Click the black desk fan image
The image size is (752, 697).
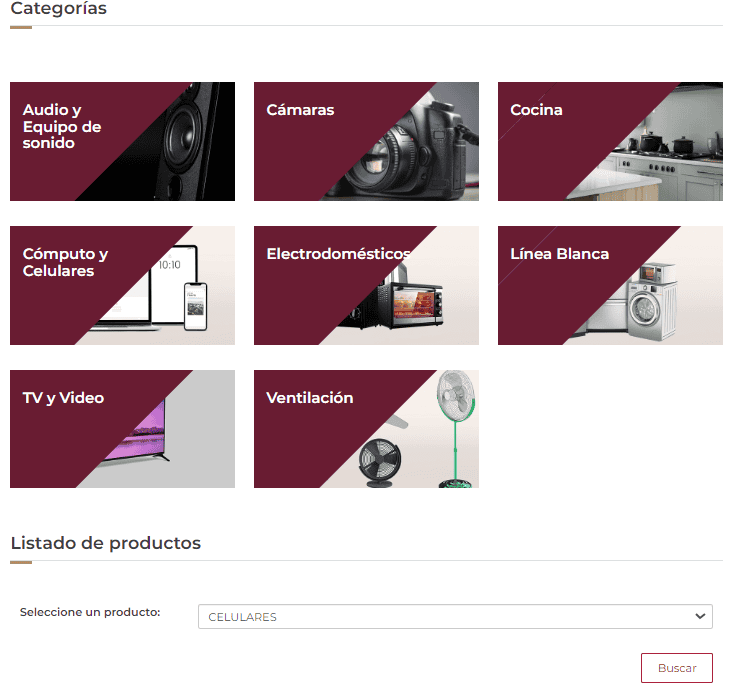coord(380,463)
